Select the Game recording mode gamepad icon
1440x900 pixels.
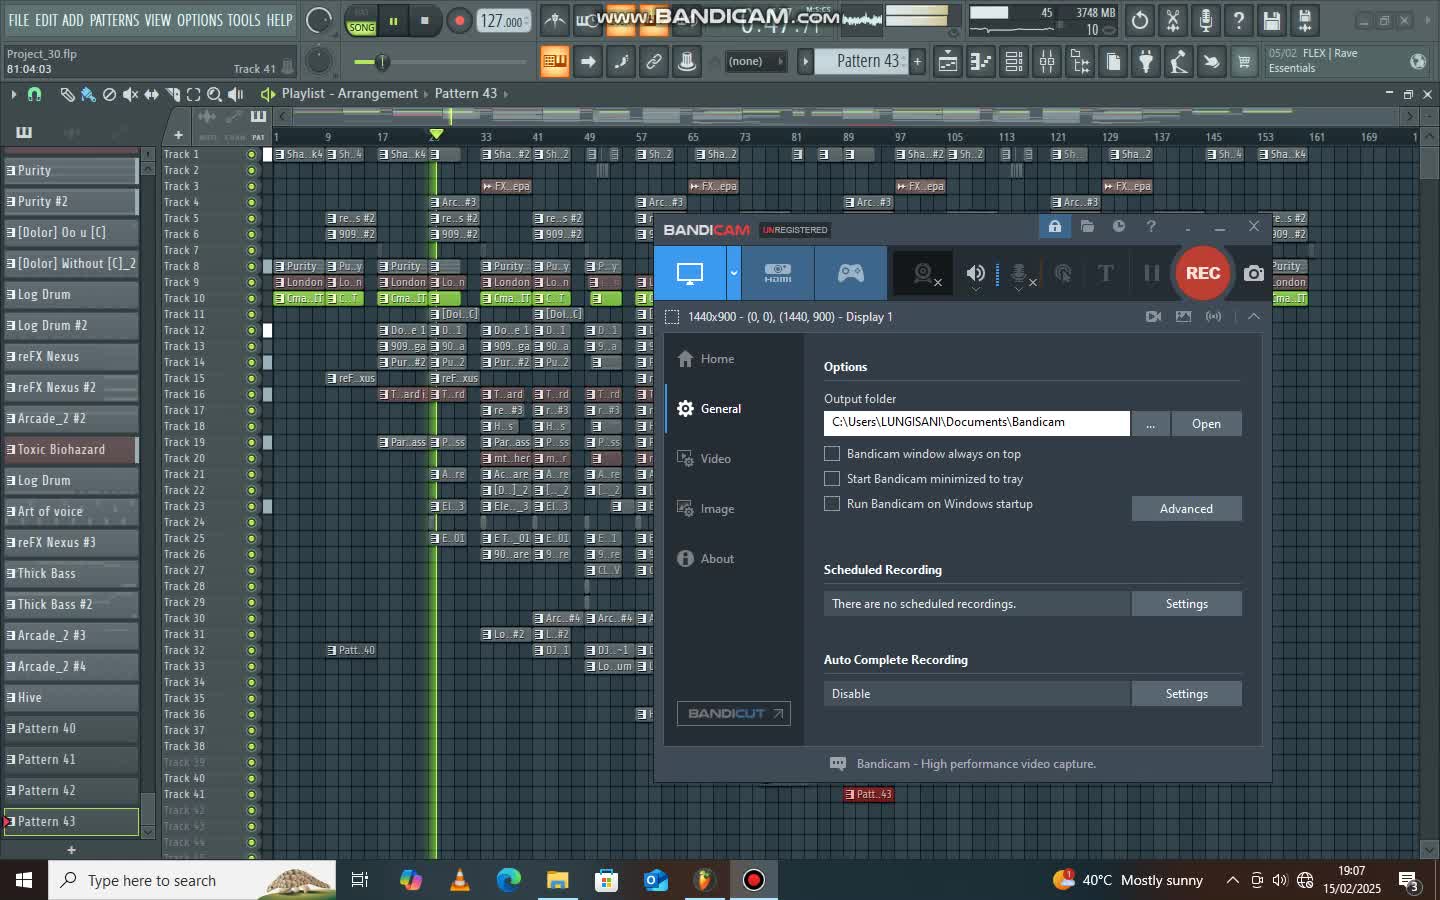pyautogui.click(x=850, y=273)
